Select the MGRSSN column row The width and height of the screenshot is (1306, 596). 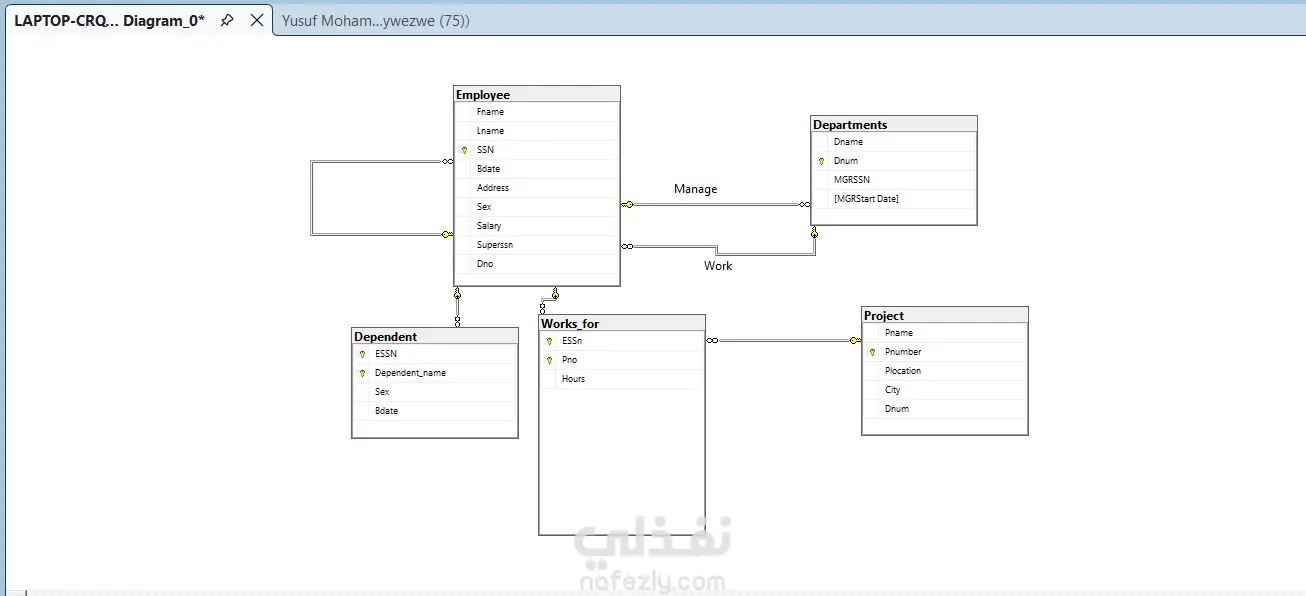(894, 180)
